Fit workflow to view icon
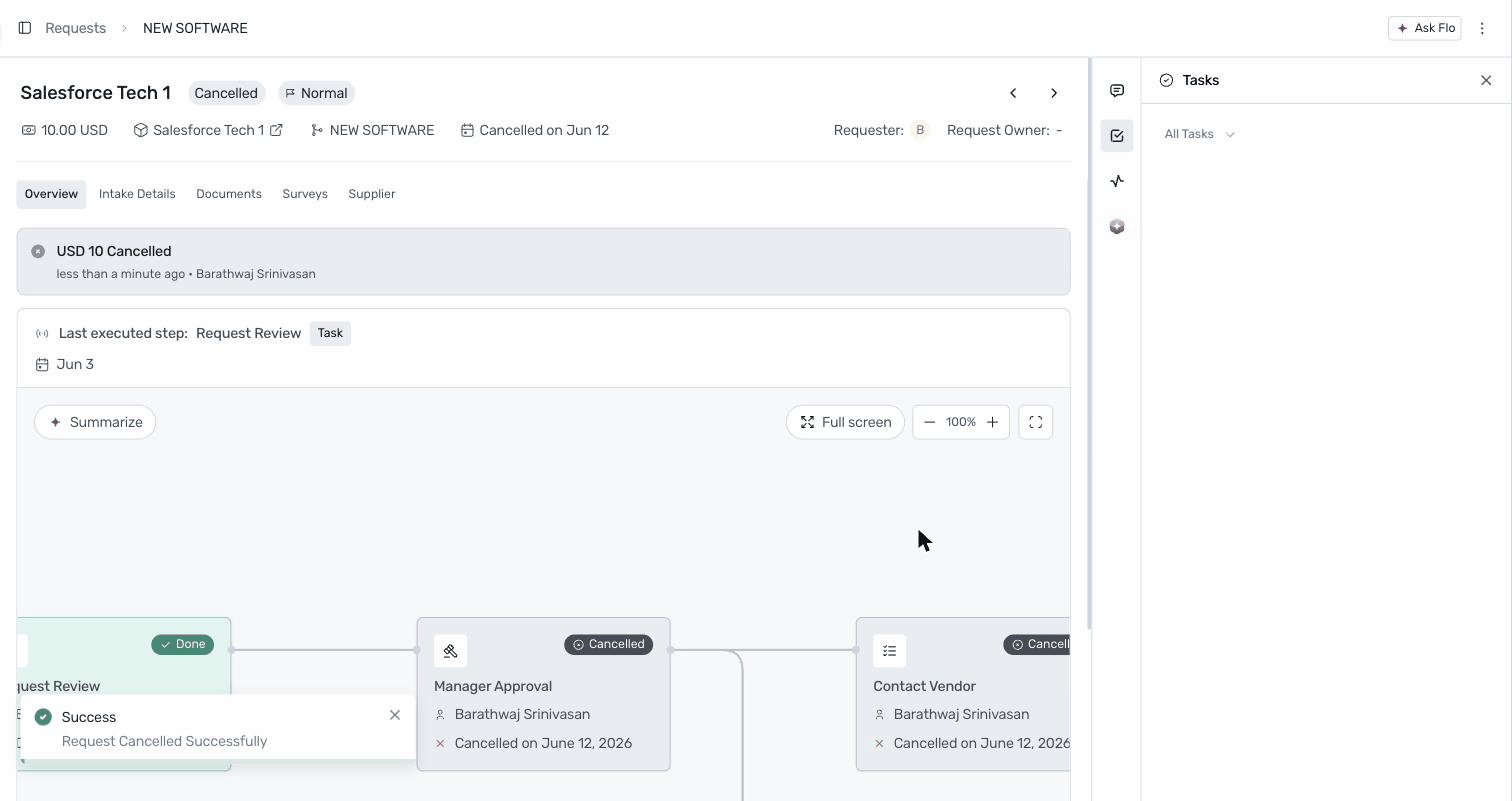 (1036, 422)
